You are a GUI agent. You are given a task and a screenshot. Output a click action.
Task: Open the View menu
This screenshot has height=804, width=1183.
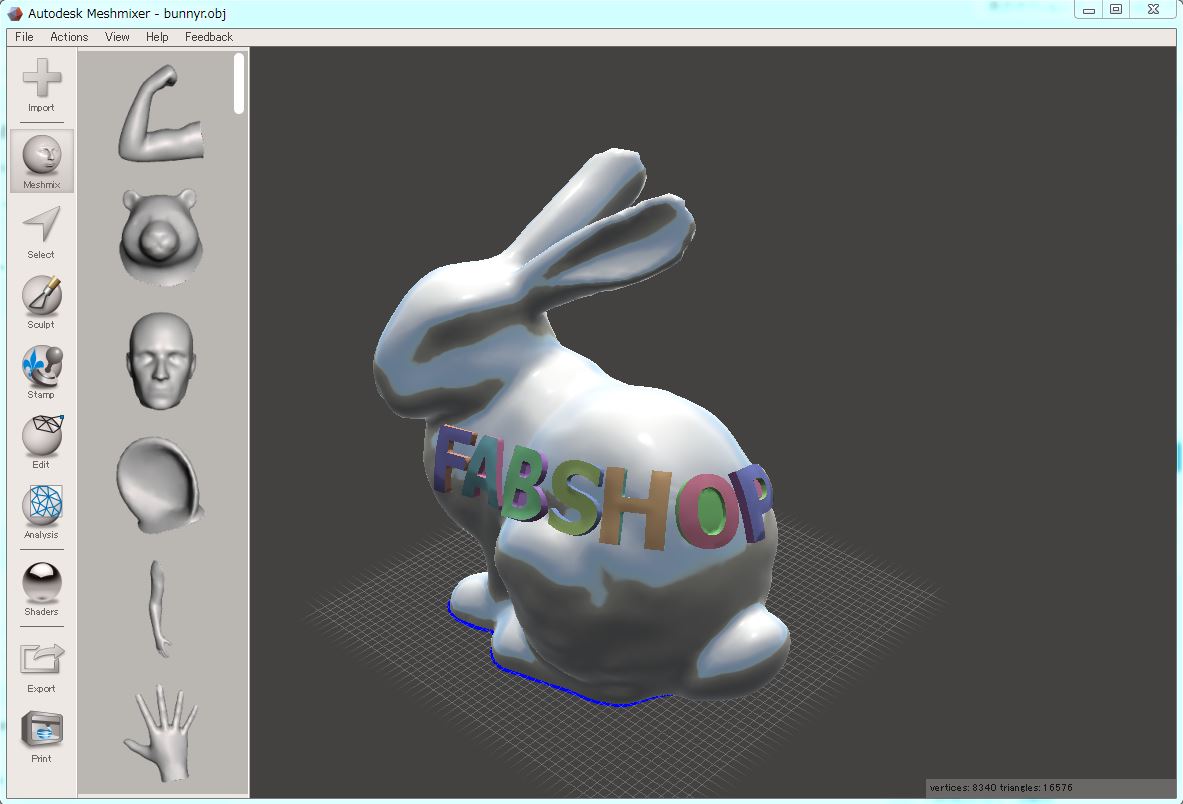coord(117,37)
